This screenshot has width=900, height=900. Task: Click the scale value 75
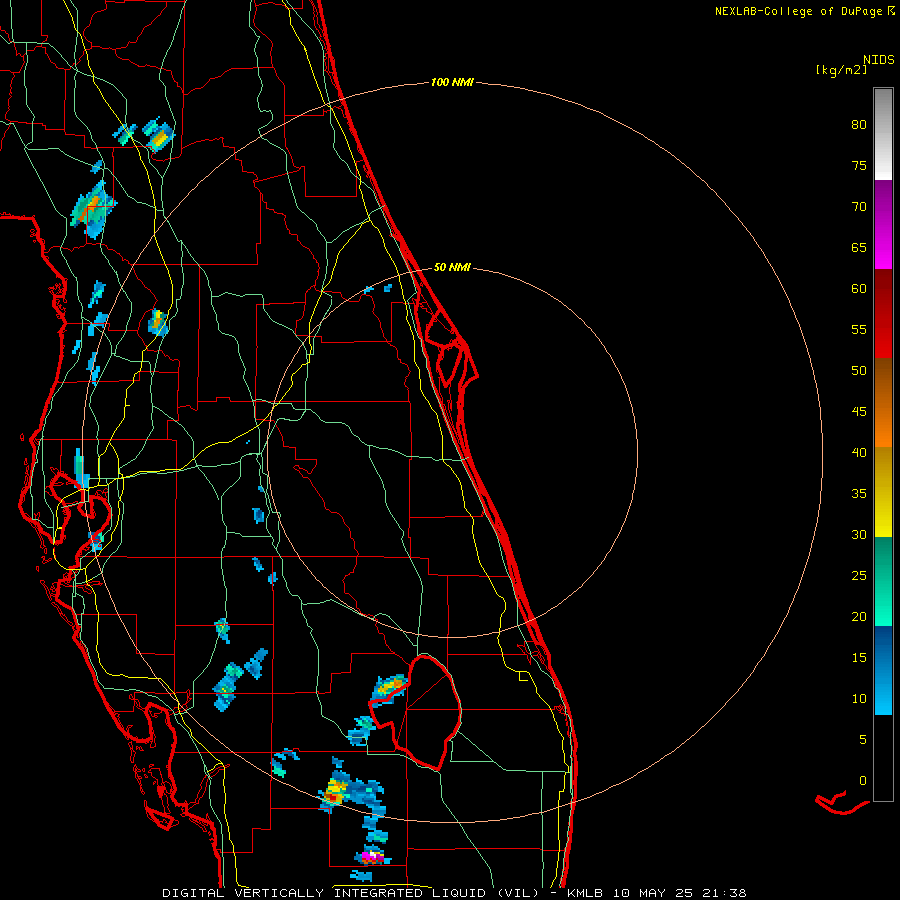(859, 166)
